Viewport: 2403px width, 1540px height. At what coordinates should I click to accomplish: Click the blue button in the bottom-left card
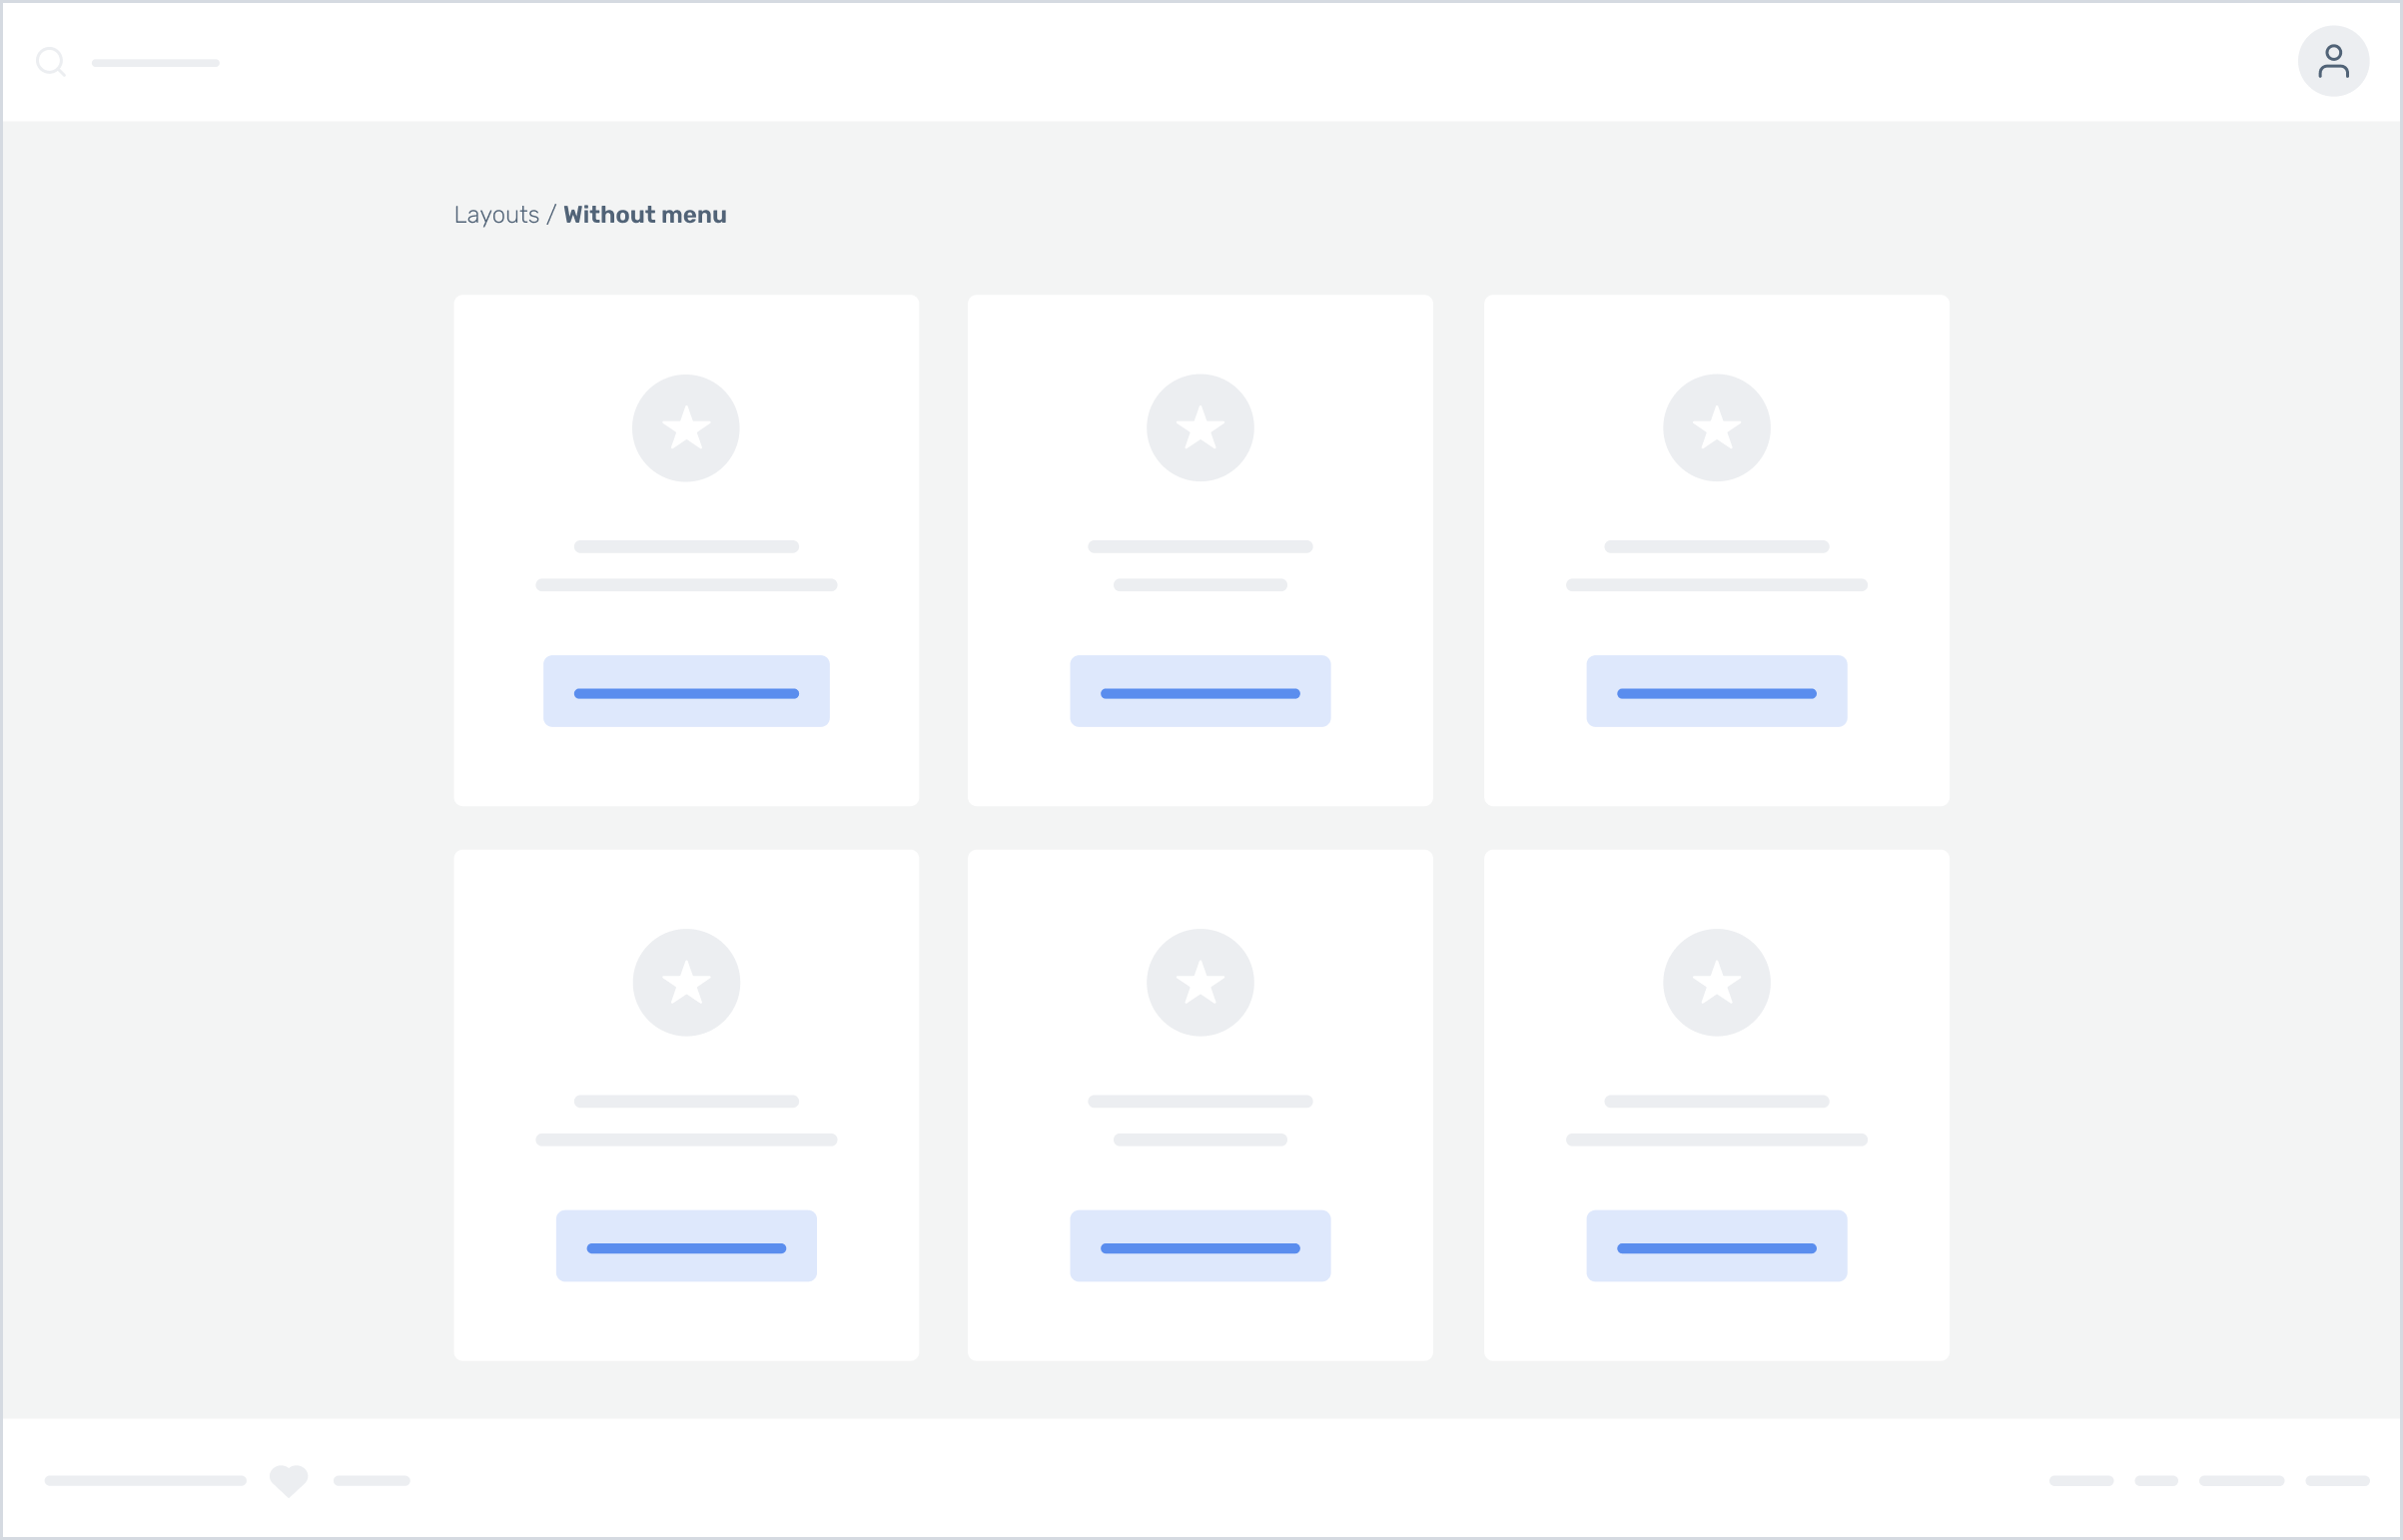[x=686, y=1245]
